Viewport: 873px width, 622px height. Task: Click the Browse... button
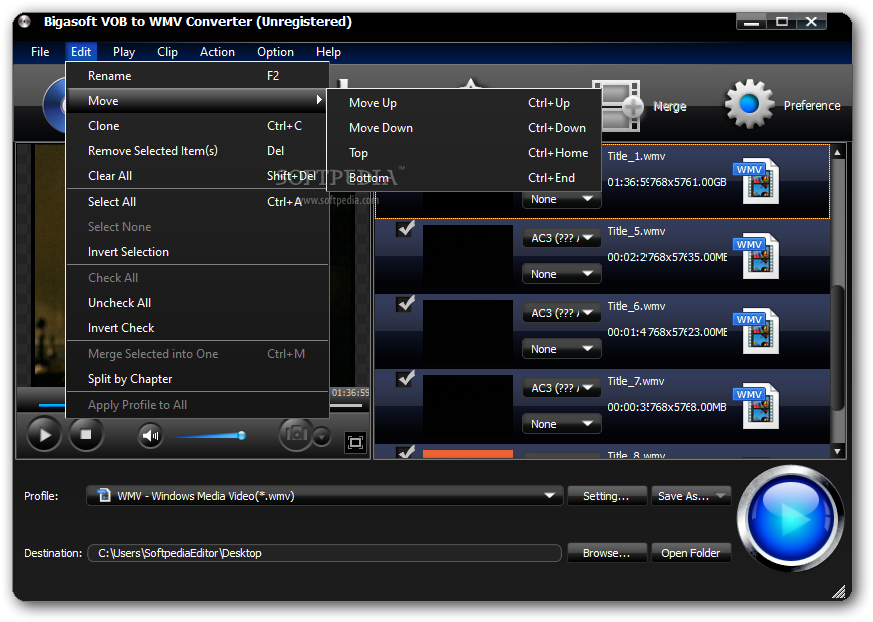point(607,553)
